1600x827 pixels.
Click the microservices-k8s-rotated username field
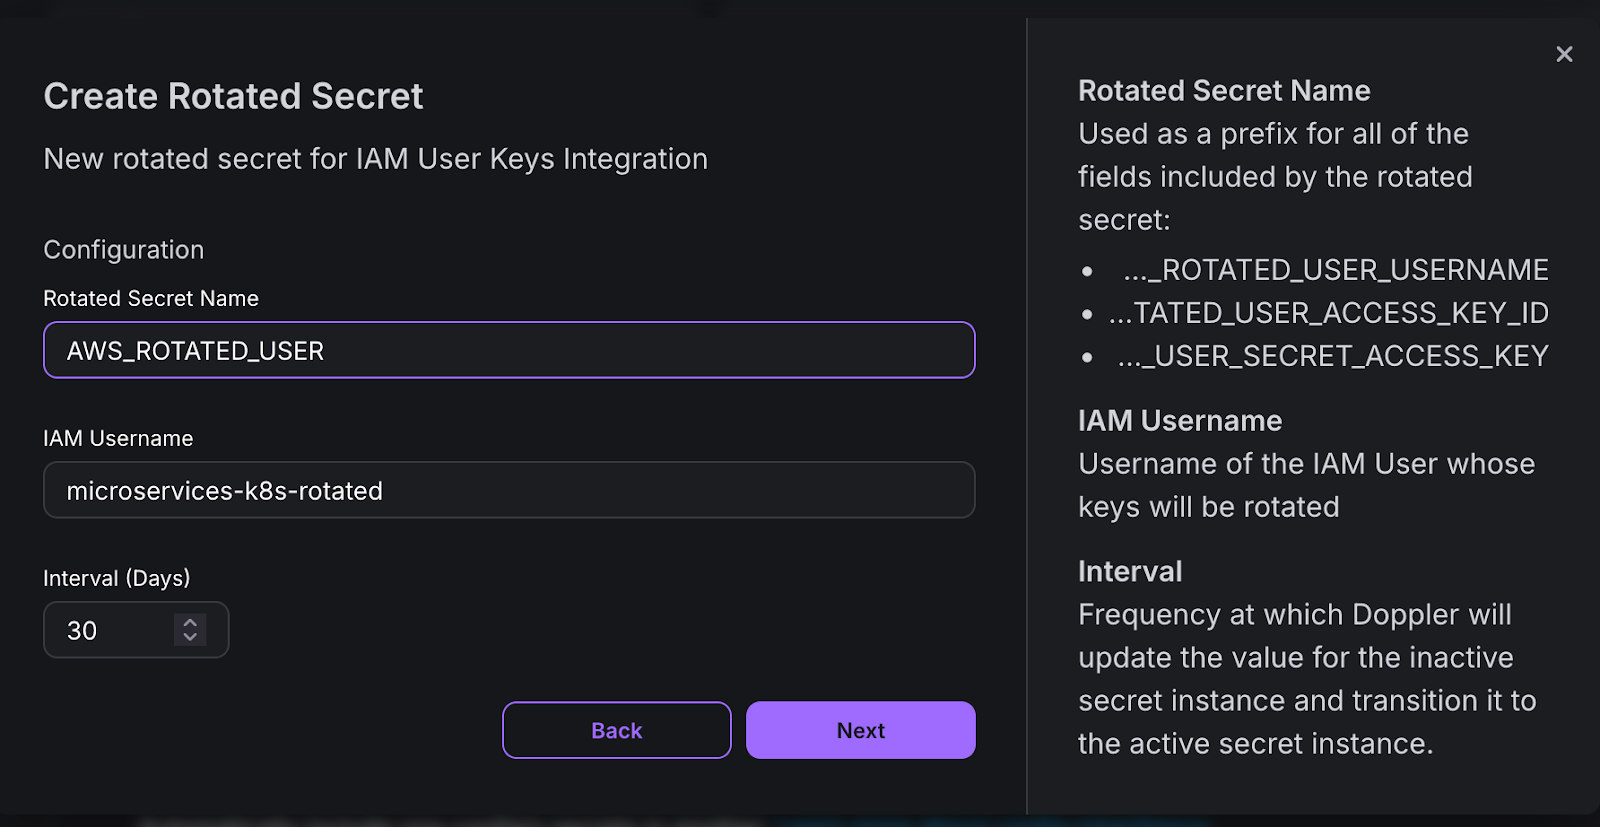tap(508, 490)
